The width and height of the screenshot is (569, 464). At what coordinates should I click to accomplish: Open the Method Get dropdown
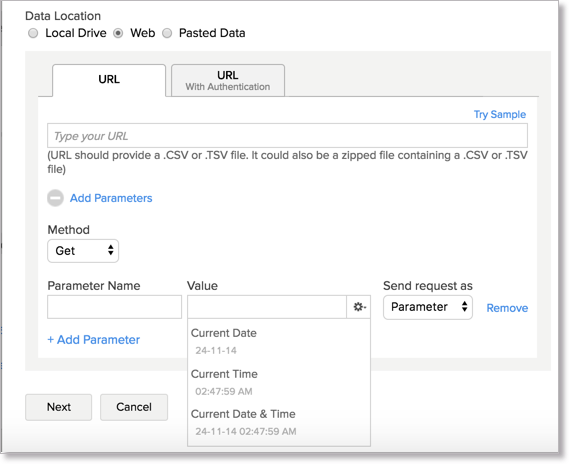point(83,251)
